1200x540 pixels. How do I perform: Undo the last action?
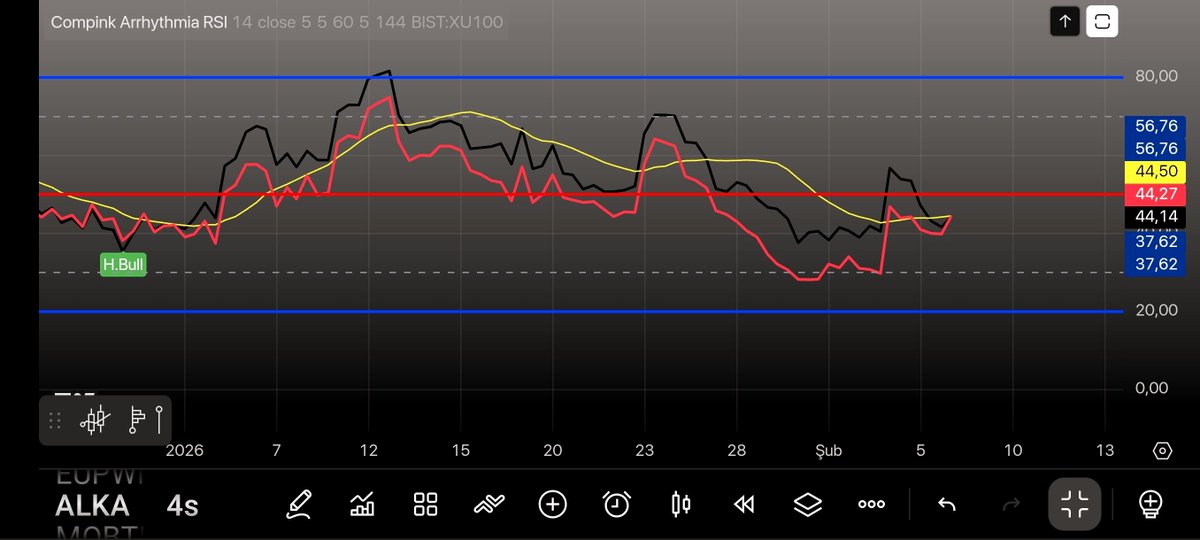coord(947,504)
